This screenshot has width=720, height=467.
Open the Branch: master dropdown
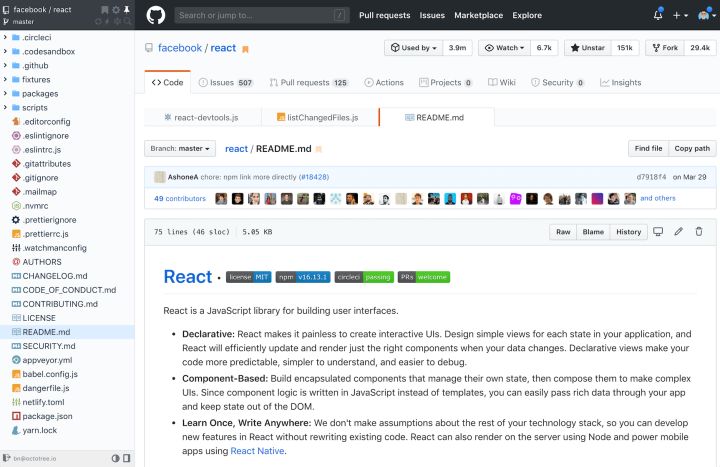pyautogui.click(x=180, y=148)
